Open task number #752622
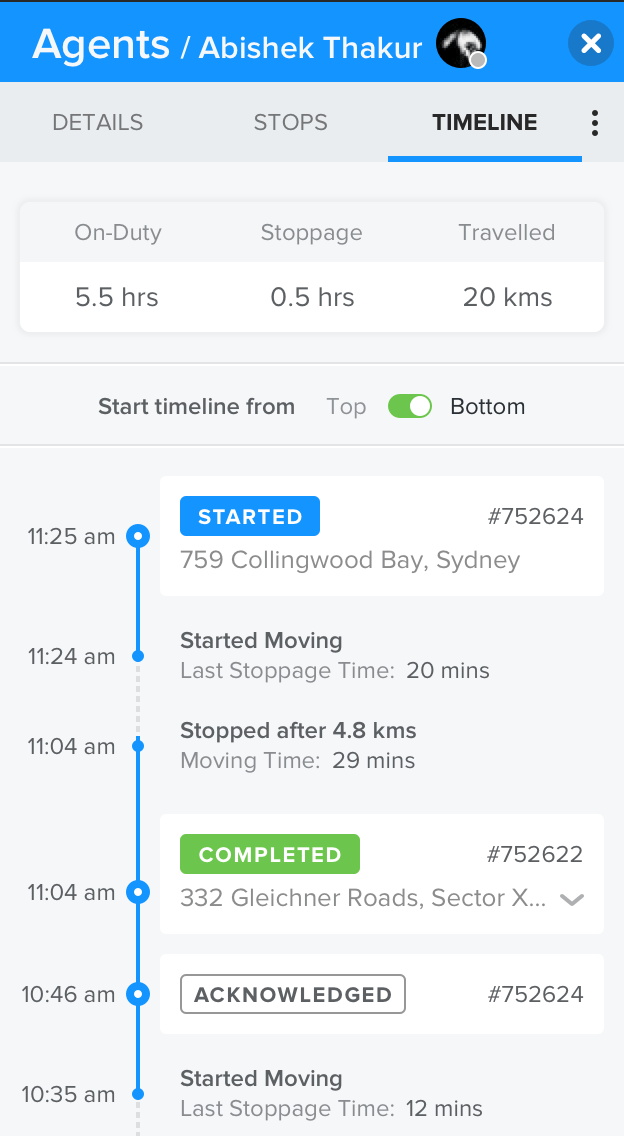The height and width of the screenshot is (1136, 624). (x=535, y=854)
